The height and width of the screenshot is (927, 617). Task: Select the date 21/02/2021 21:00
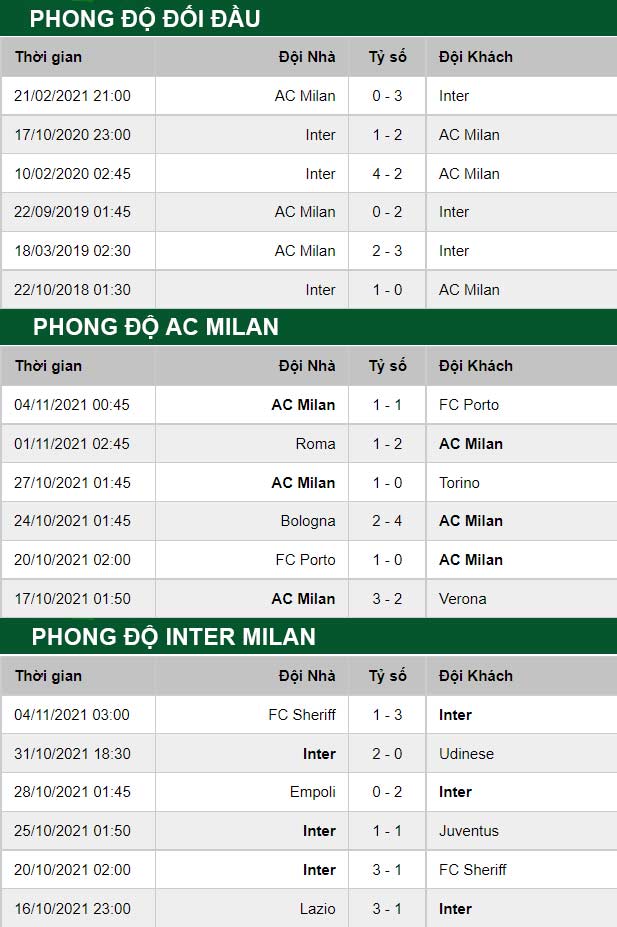72,96
